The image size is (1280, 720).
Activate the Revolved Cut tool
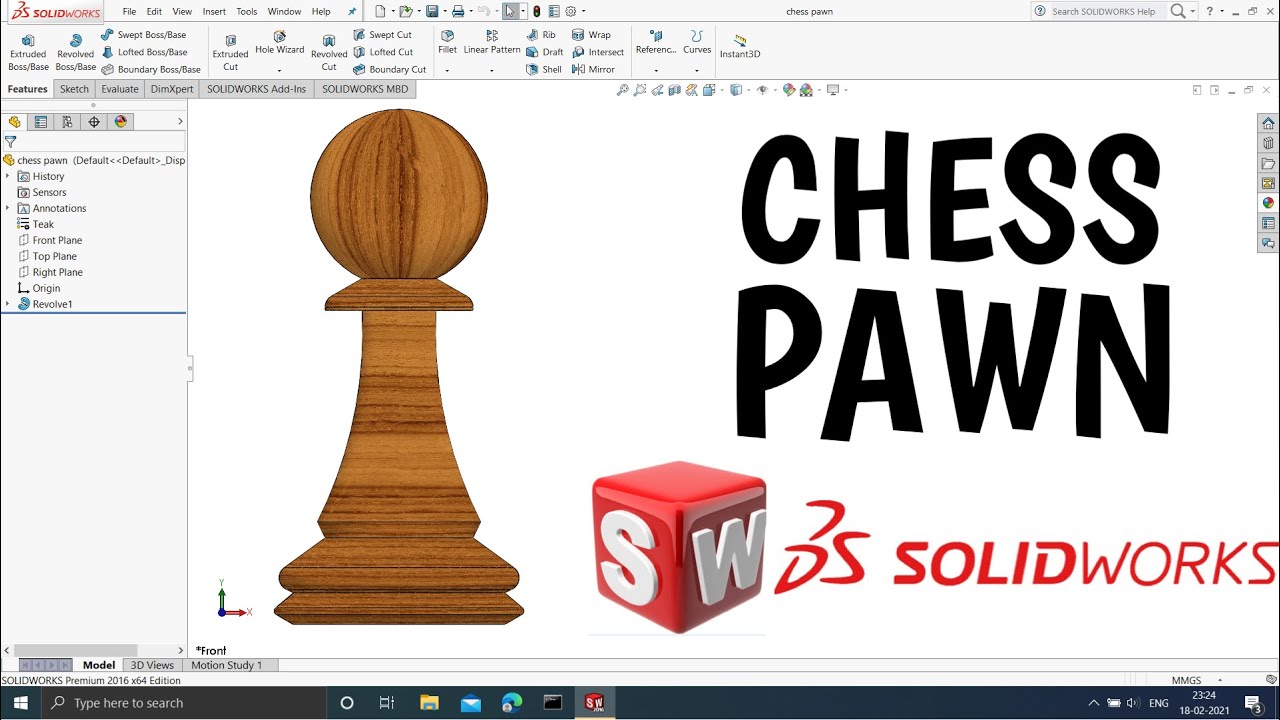[x=329, y=52]
